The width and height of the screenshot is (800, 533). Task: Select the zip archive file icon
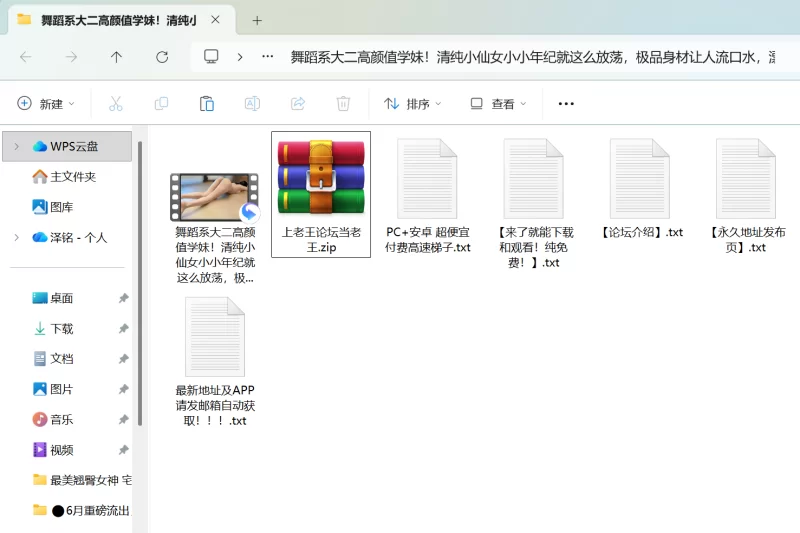click(x=321, y=180)
